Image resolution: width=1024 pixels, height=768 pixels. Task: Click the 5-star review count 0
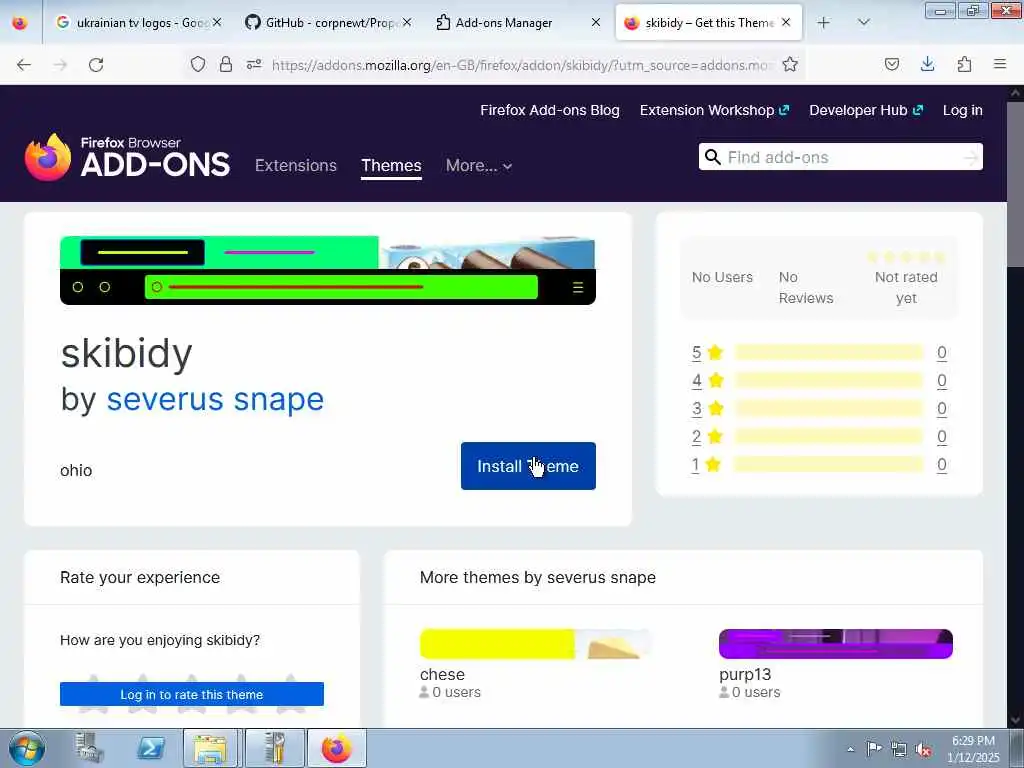point(942,353)
